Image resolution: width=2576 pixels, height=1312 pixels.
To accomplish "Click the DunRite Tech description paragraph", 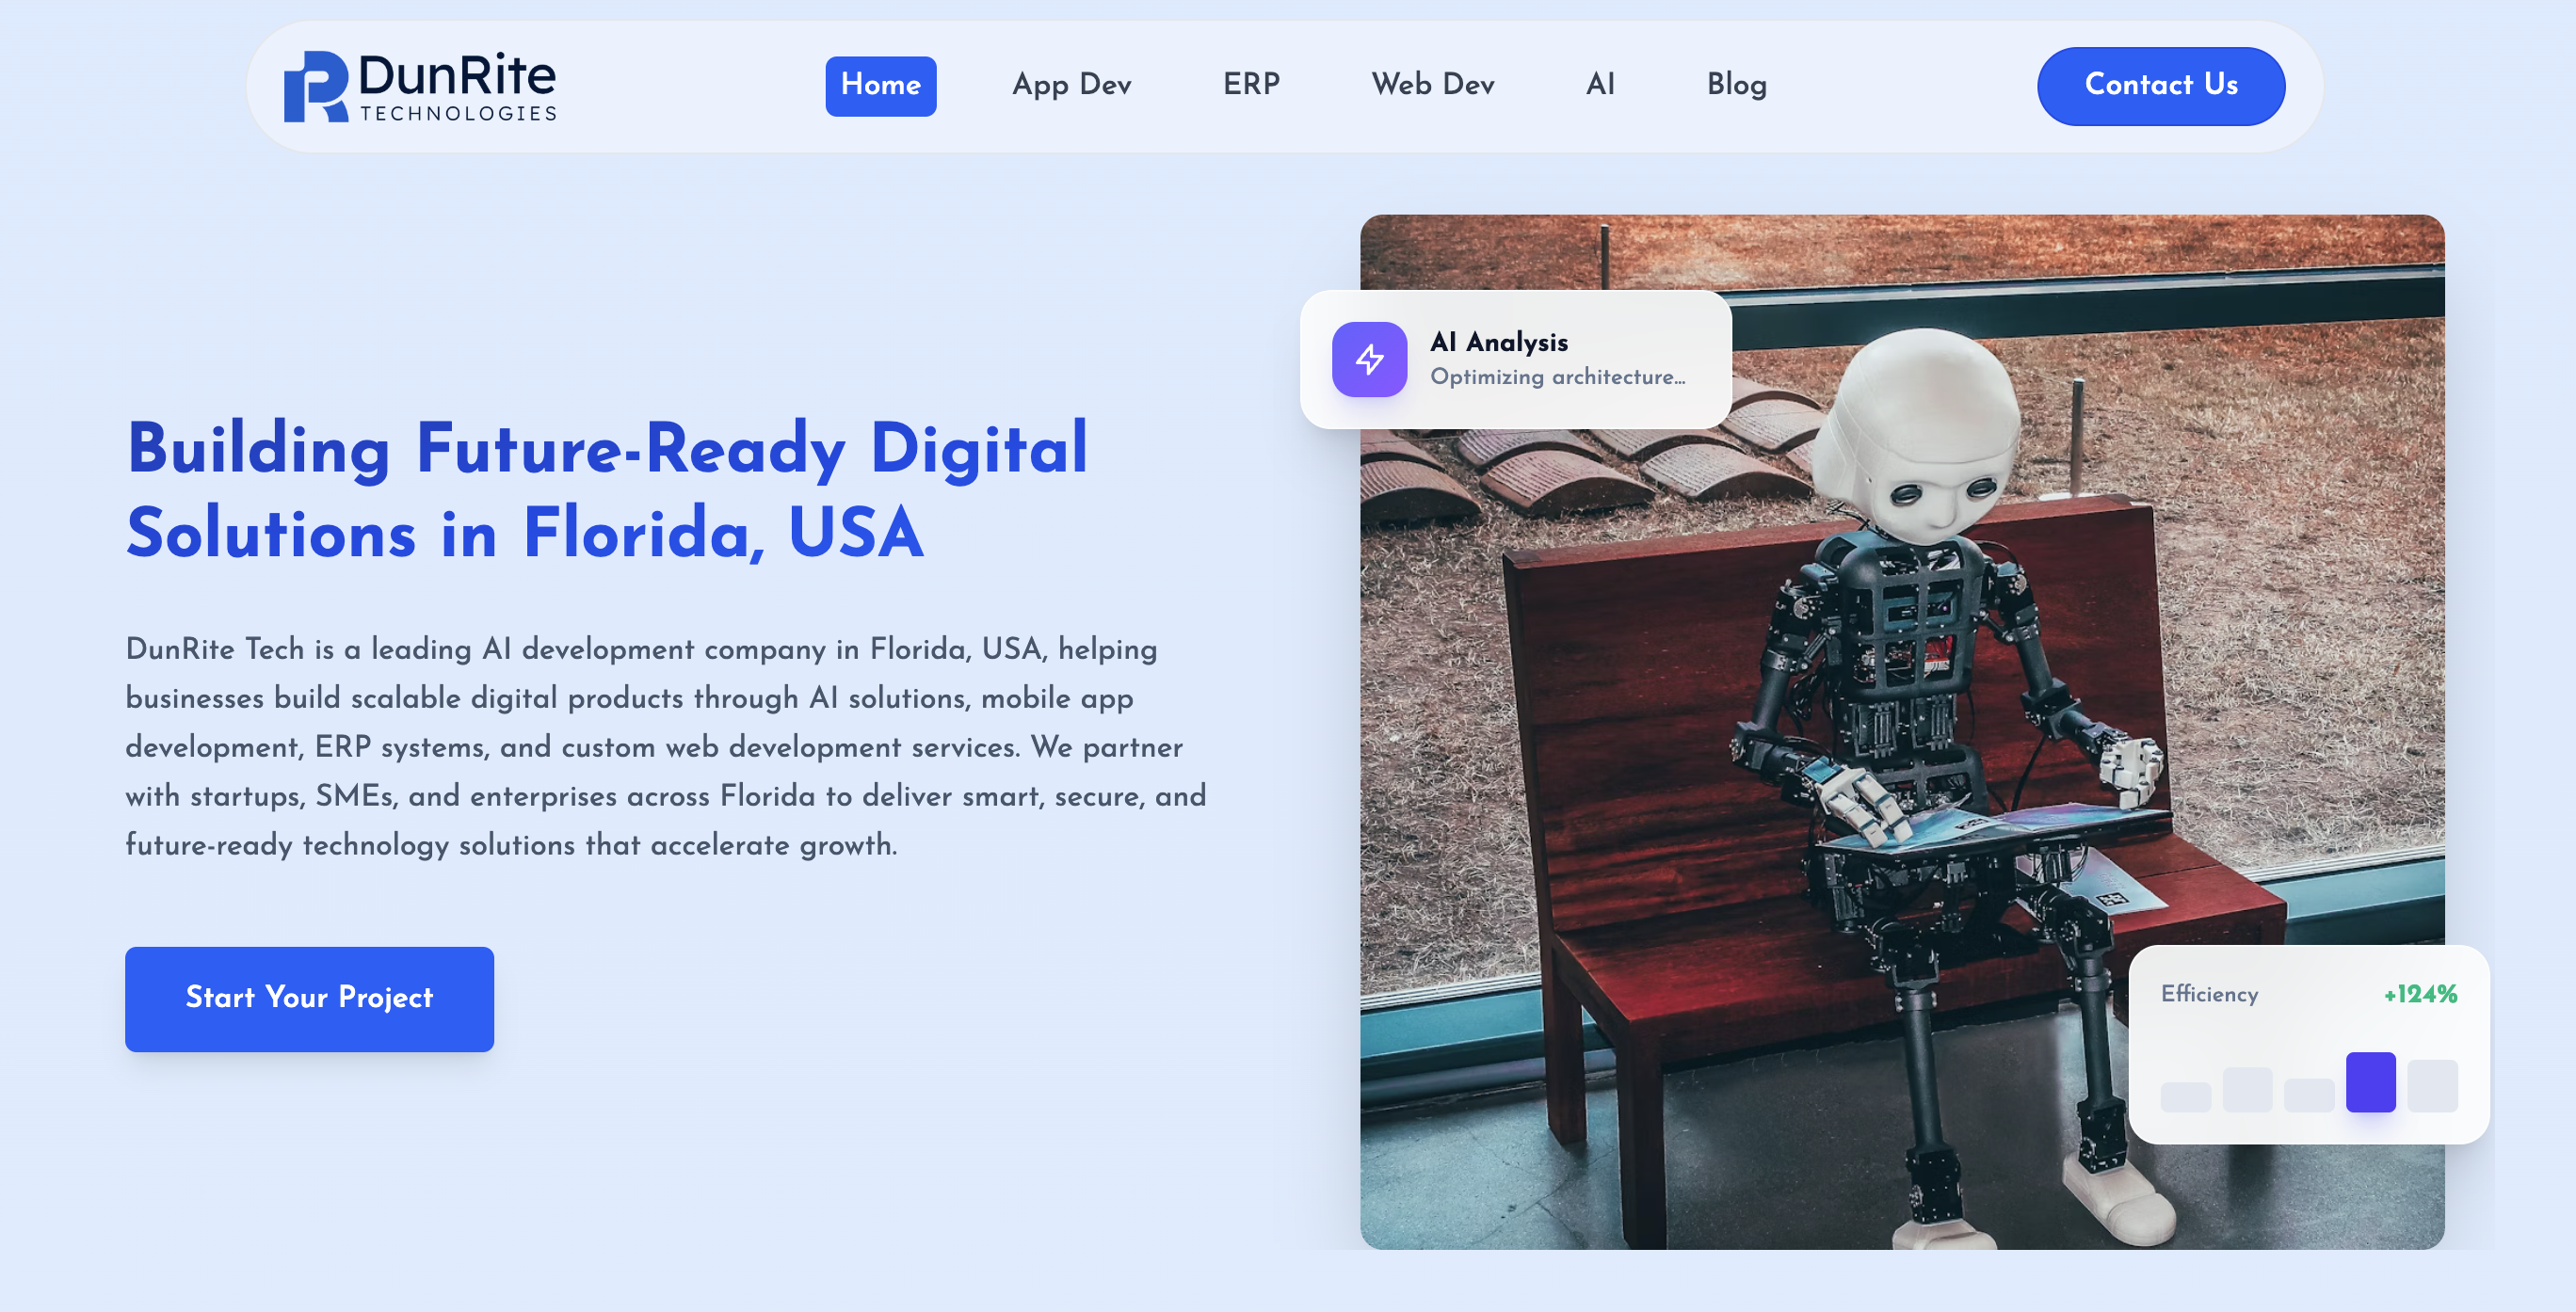I will [x=666, y=746].
